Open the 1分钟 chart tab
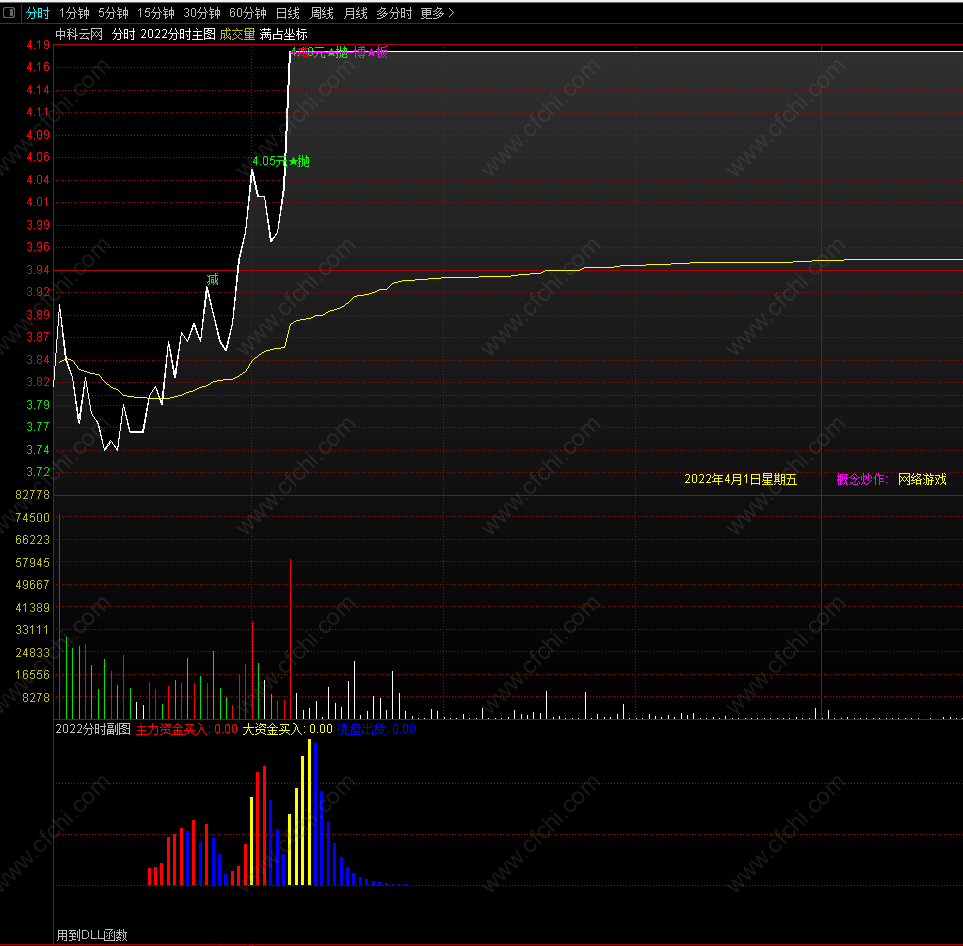 (x=74, y=13)
